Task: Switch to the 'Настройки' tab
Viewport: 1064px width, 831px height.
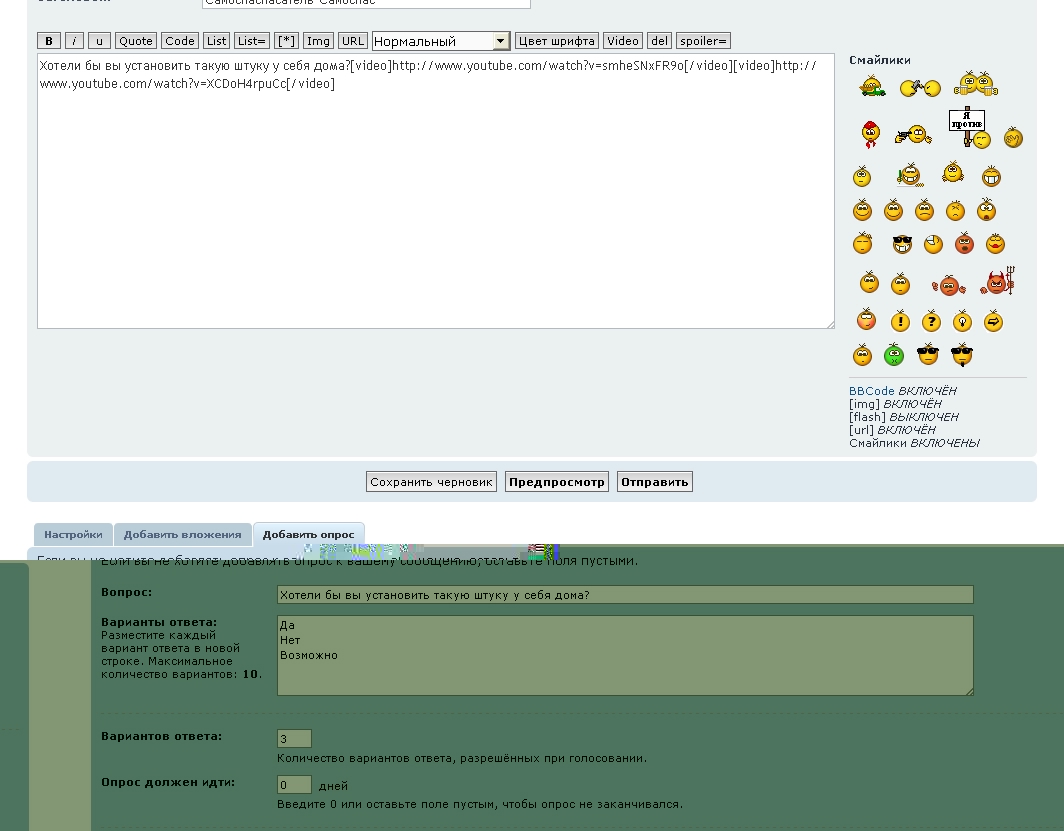Action: [x=73, y=535]
